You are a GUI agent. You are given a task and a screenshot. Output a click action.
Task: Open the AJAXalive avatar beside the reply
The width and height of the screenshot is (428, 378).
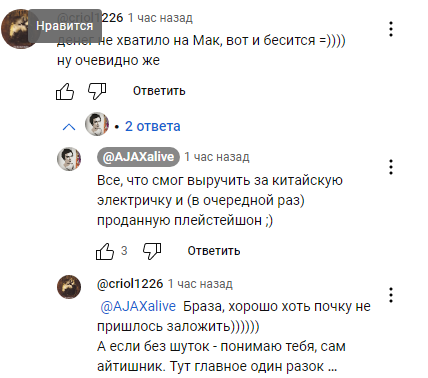[x=69, y=159]
